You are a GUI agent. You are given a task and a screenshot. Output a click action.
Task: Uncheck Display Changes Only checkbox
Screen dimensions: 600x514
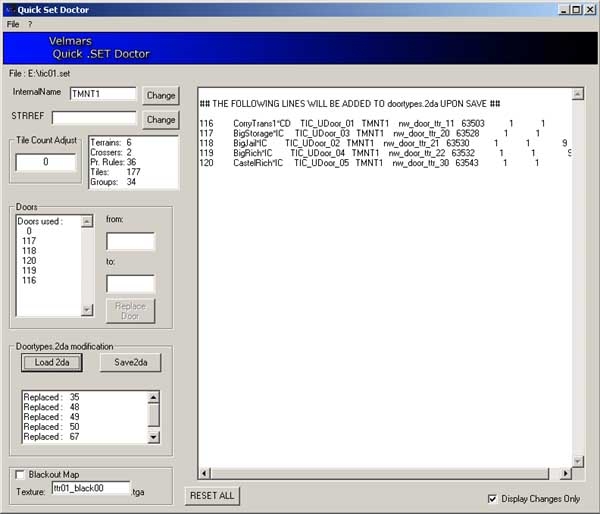click(x=491, y=498)
